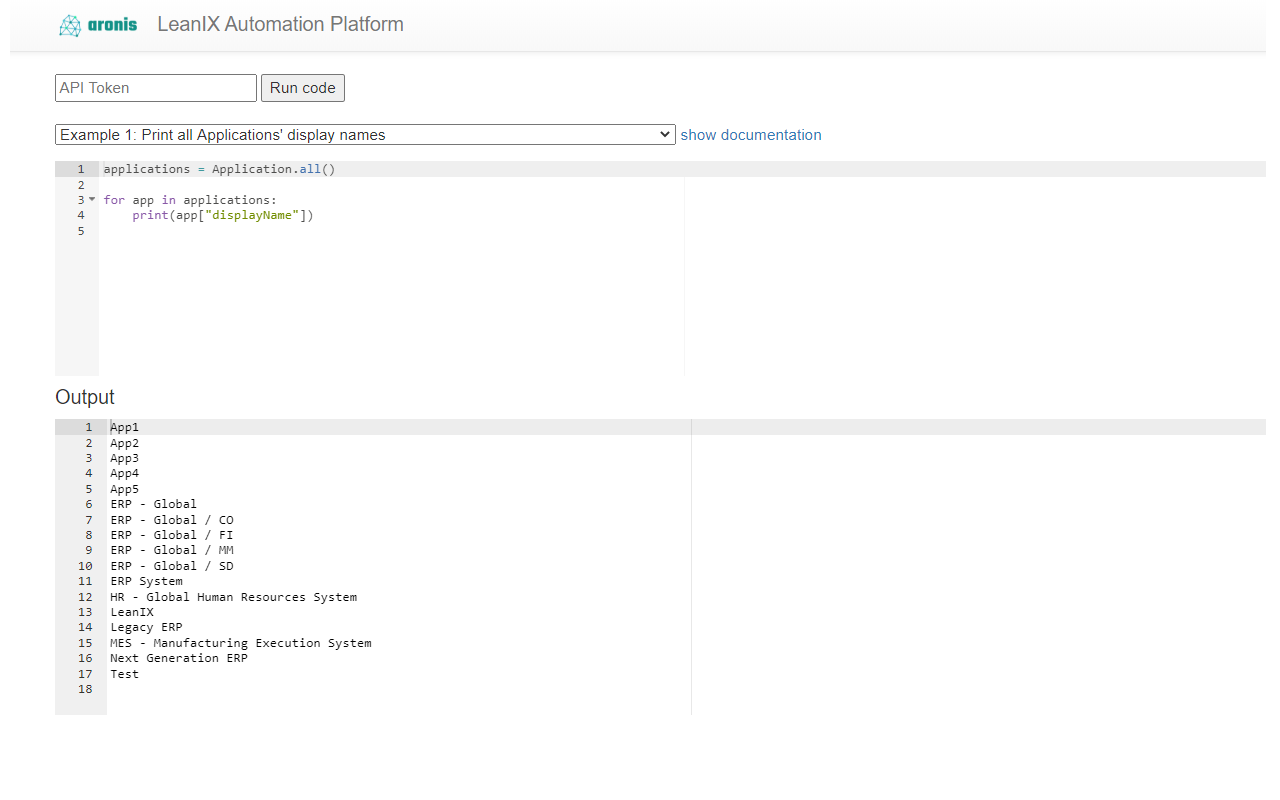
Task: Open the Example 1 code selection dropdown
Action: 365,135
